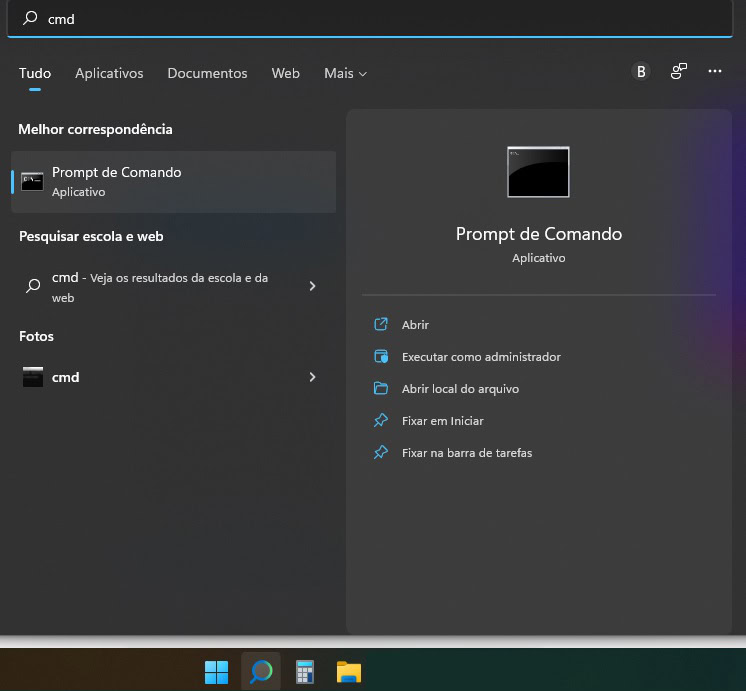
Task: Choose Fixar em Iniciar
Action: click(x=442, y=421)
